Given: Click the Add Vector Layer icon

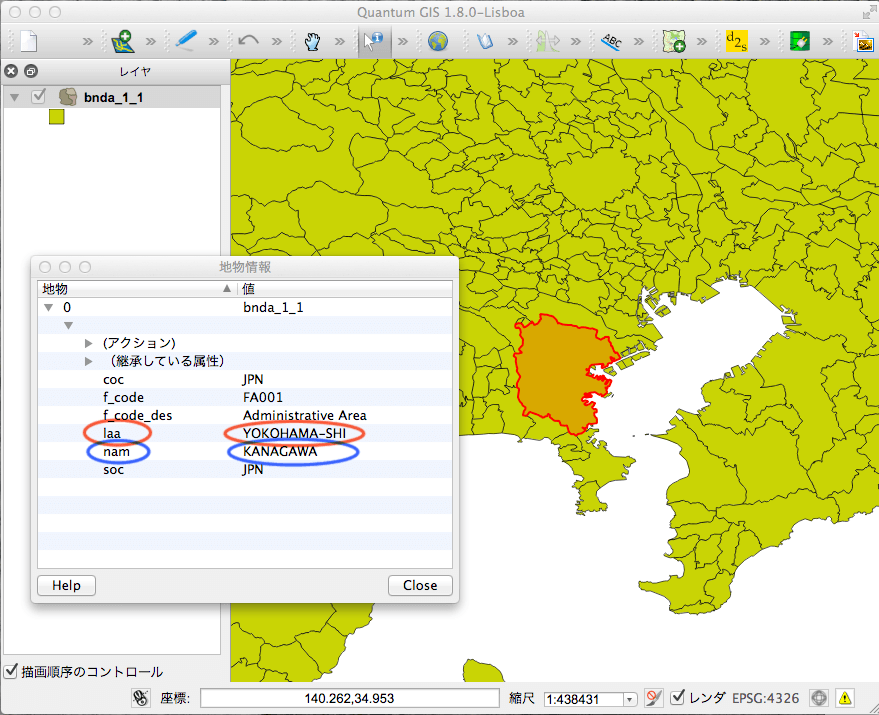Looking at the screenshot, I should pos(124,41).
